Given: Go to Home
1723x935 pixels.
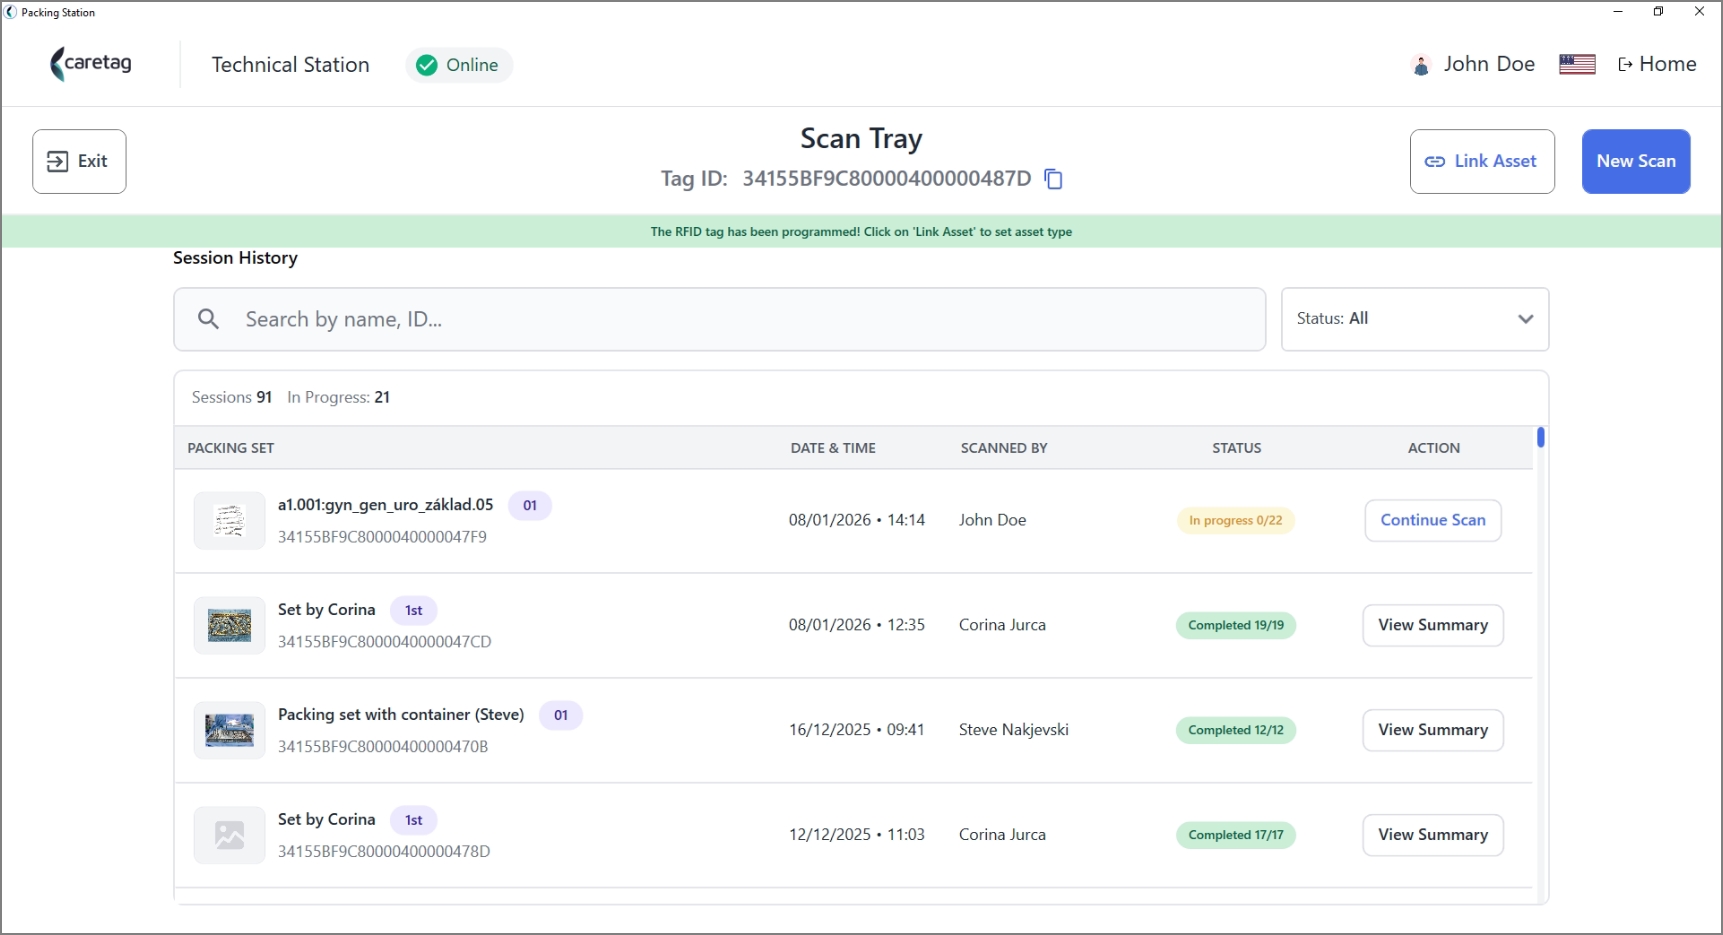Looking at the screenshot, I should 1657,64.
